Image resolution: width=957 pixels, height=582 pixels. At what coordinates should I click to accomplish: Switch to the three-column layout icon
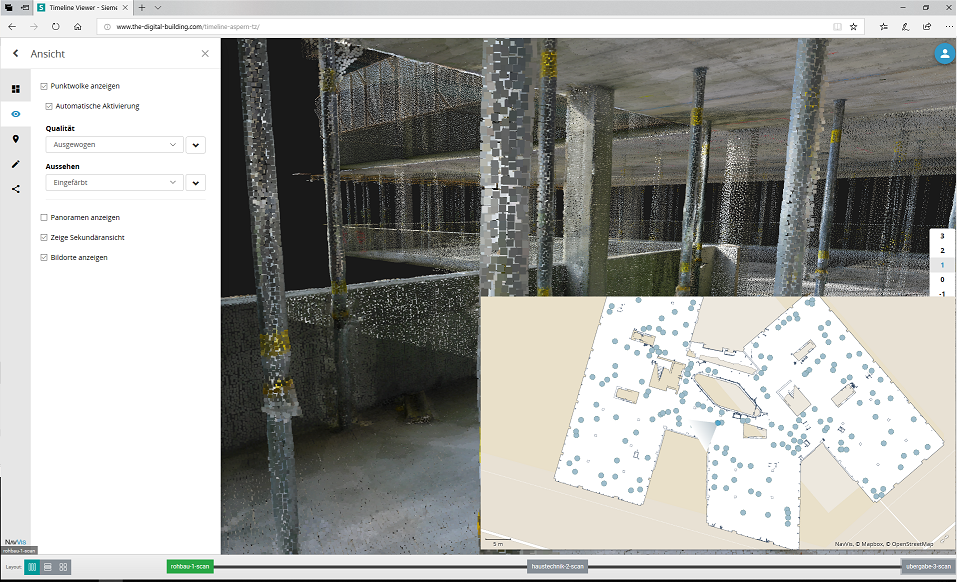(32, 567)
